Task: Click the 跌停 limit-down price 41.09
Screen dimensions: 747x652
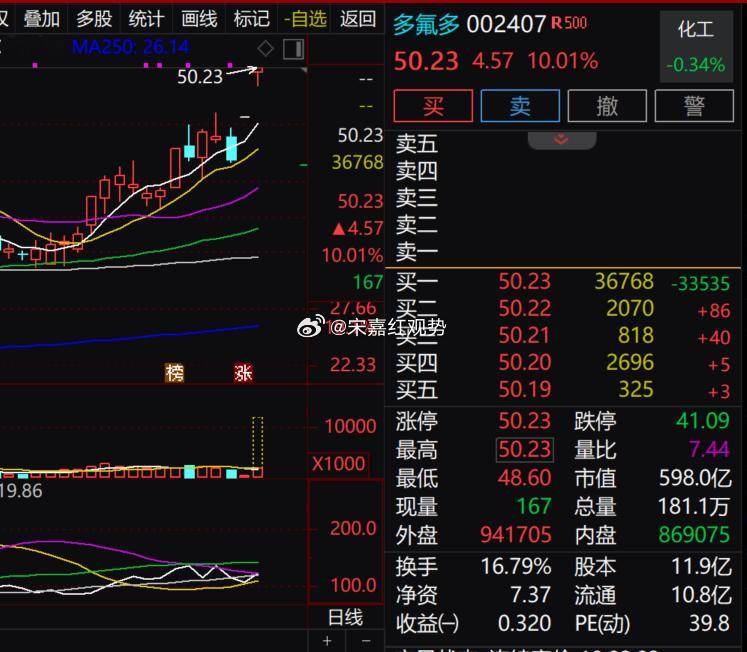Action: pos(703,421)
